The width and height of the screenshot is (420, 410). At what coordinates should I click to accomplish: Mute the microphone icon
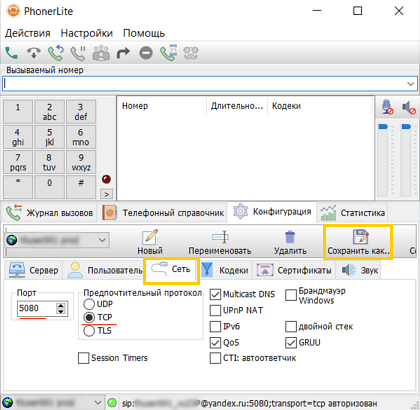click(x=387, y=107)
